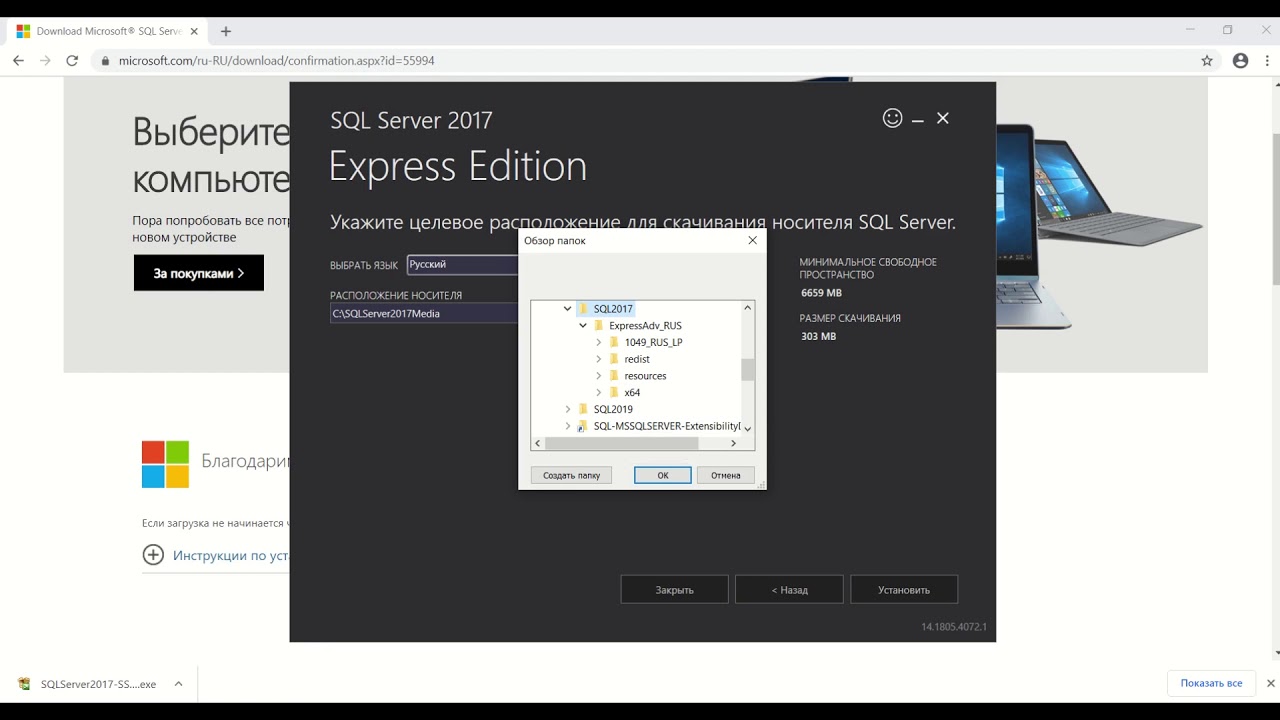Click the За покупками button
Image resolution: width=1280 pixels, height=720 pixels.
199,273
